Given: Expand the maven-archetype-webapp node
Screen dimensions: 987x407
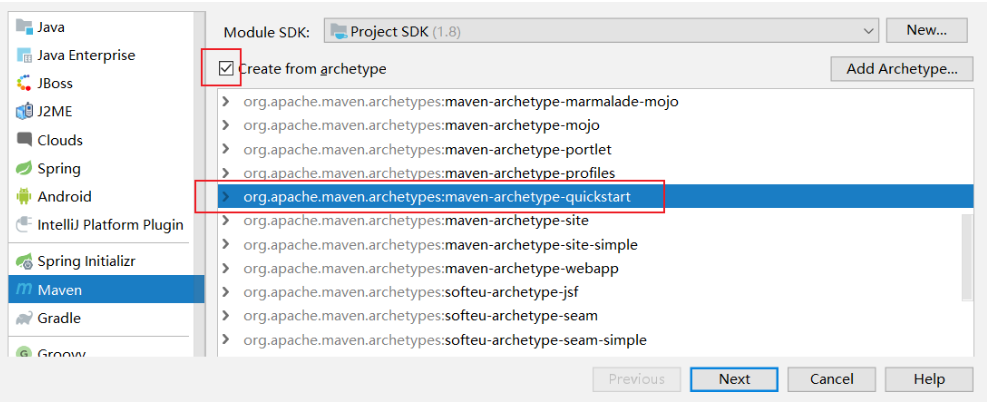Looking at the screenshot, I should tap(226, 269).
